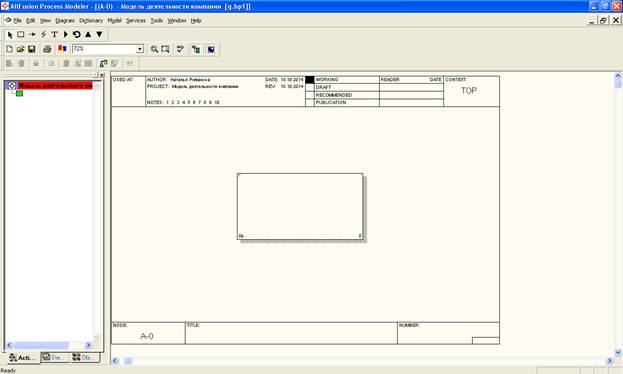Screen dimensions: 623x374
Task: Toggle the Model Explorer tree icon
Action: [196, 49]
